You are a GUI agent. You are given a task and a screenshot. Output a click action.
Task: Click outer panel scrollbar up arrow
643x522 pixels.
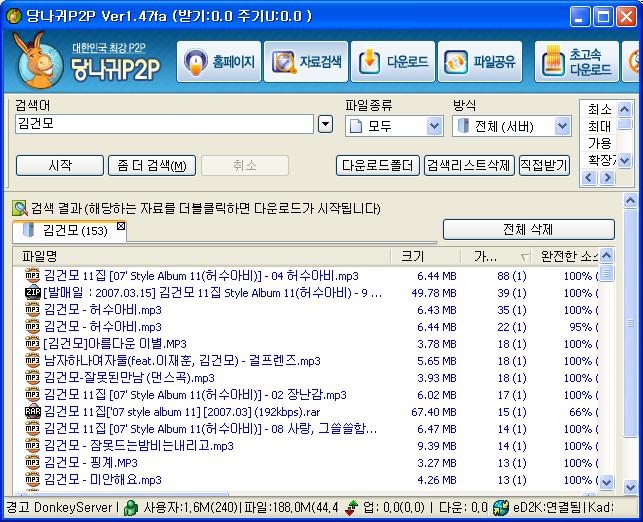[630, 201]
